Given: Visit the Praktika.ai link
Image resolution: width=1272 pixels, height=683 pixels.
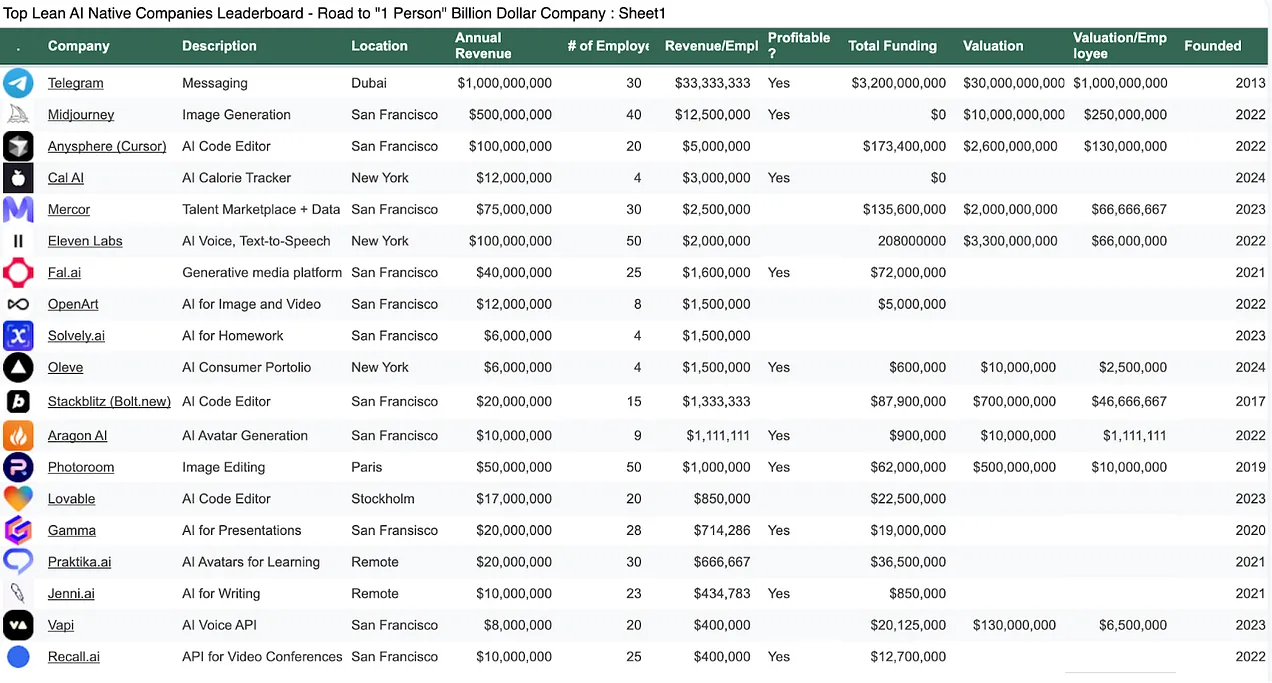Looking at the screenshot, I should pyautogui.click(x=79, y=562).
